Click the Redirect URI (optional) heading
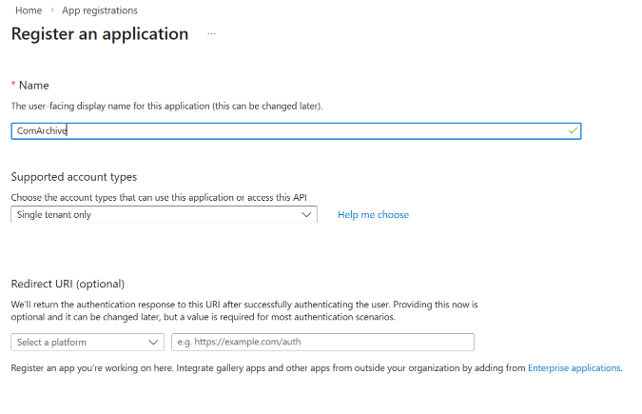This screenshot has height=414, width=642. [x=68, y=284]
